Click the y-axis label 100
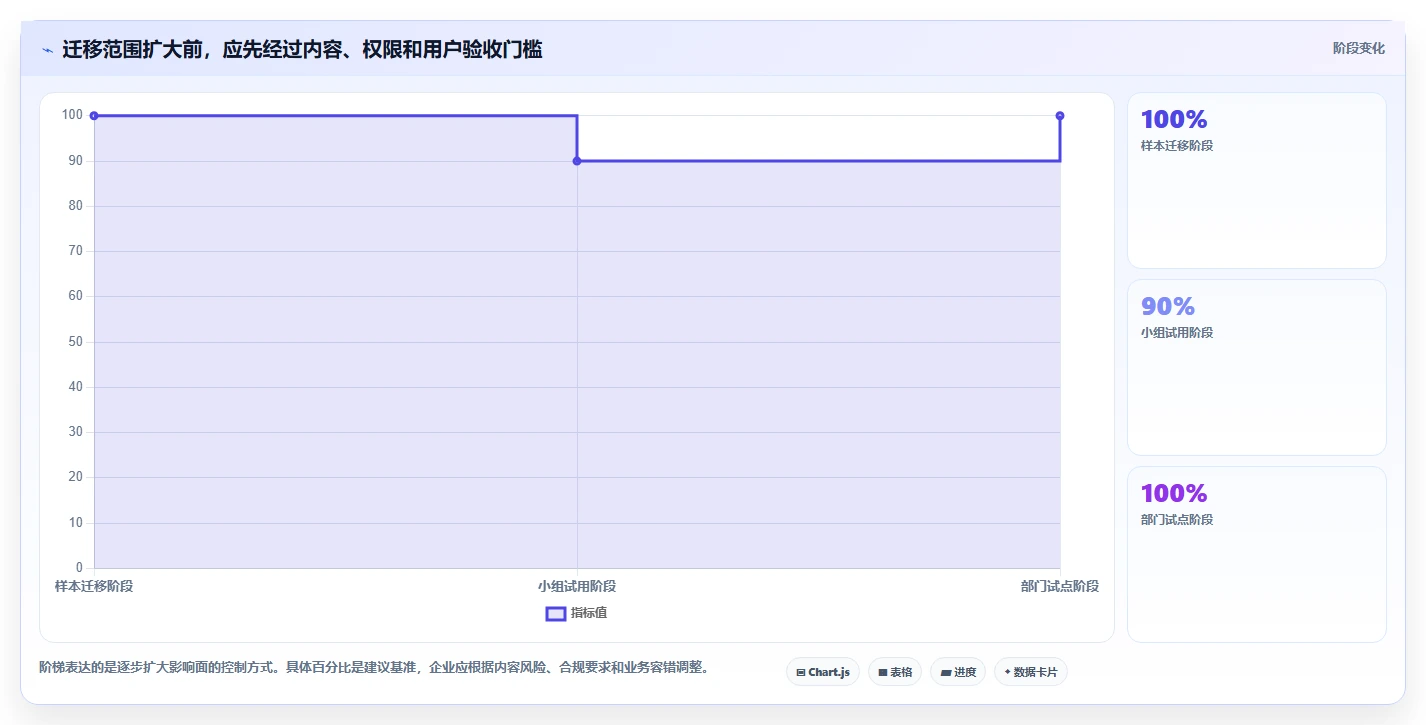Screen dimensions: 1426x725 click(72, 115)
